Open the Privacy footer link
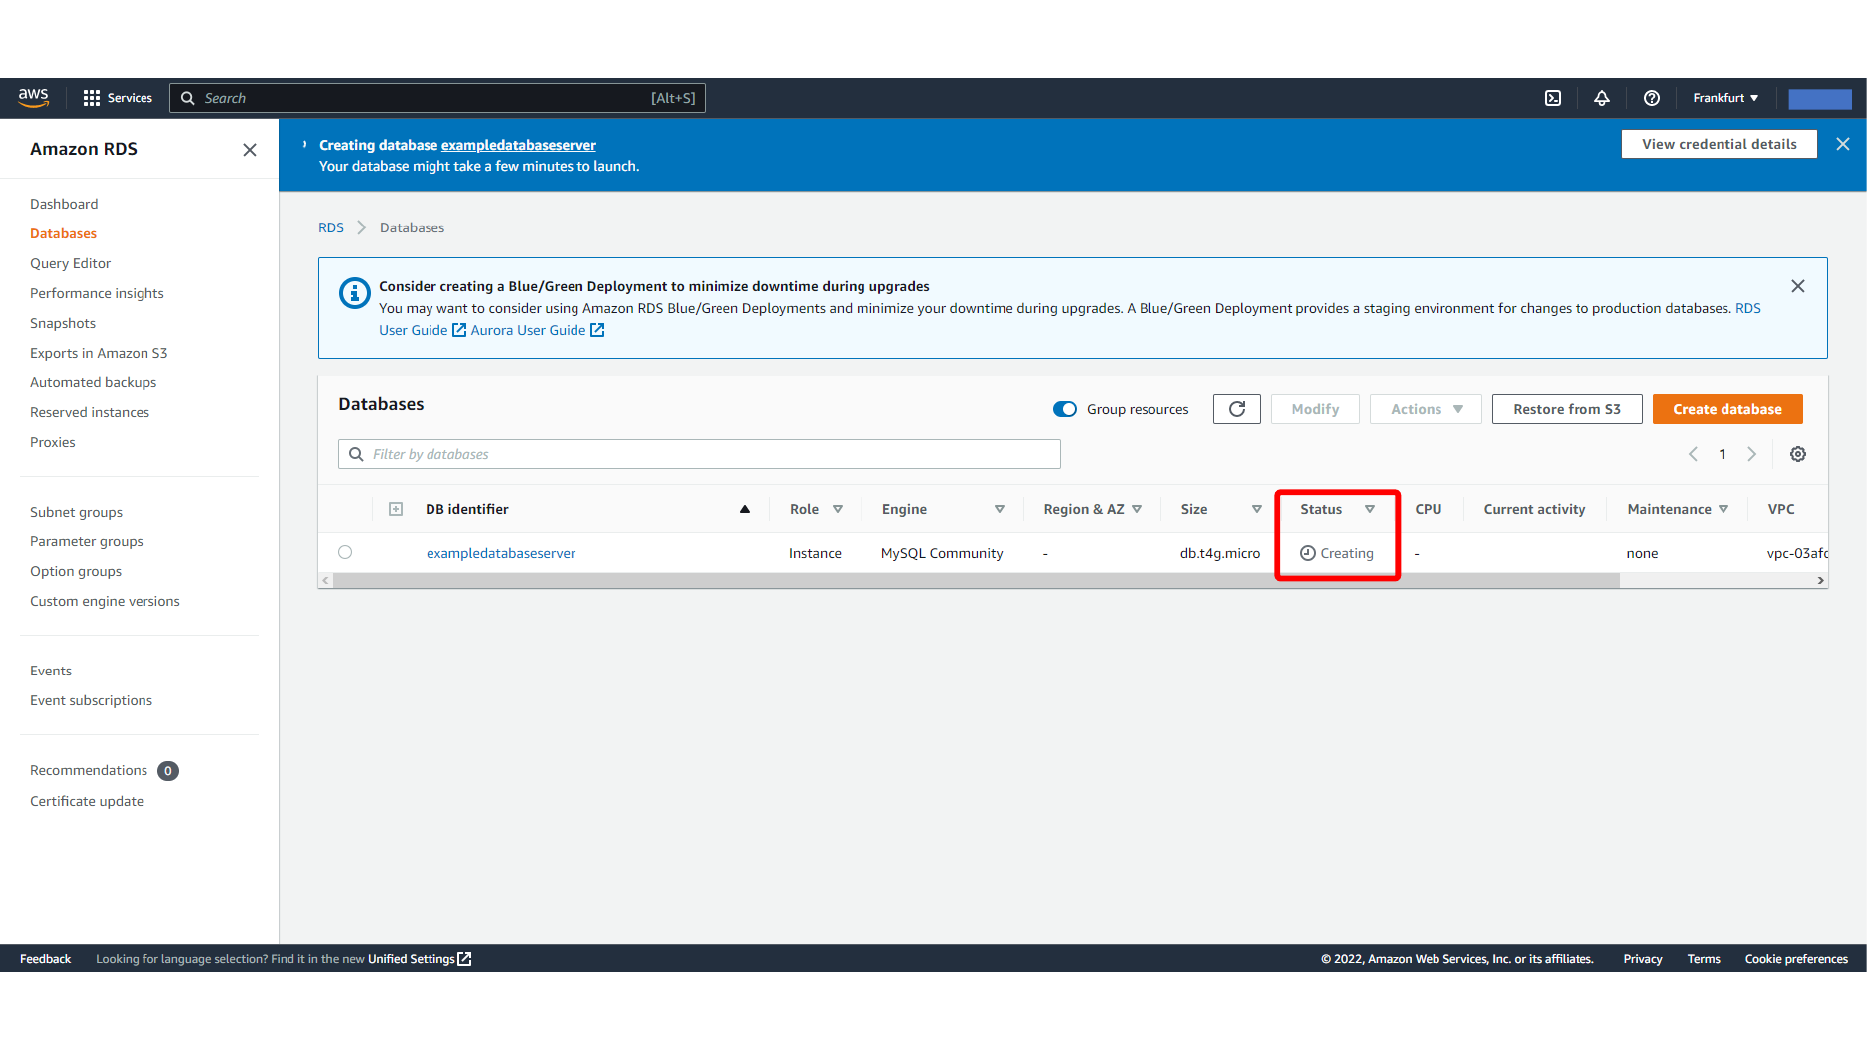1867x1050 pixels. (x=1643, y=959)
